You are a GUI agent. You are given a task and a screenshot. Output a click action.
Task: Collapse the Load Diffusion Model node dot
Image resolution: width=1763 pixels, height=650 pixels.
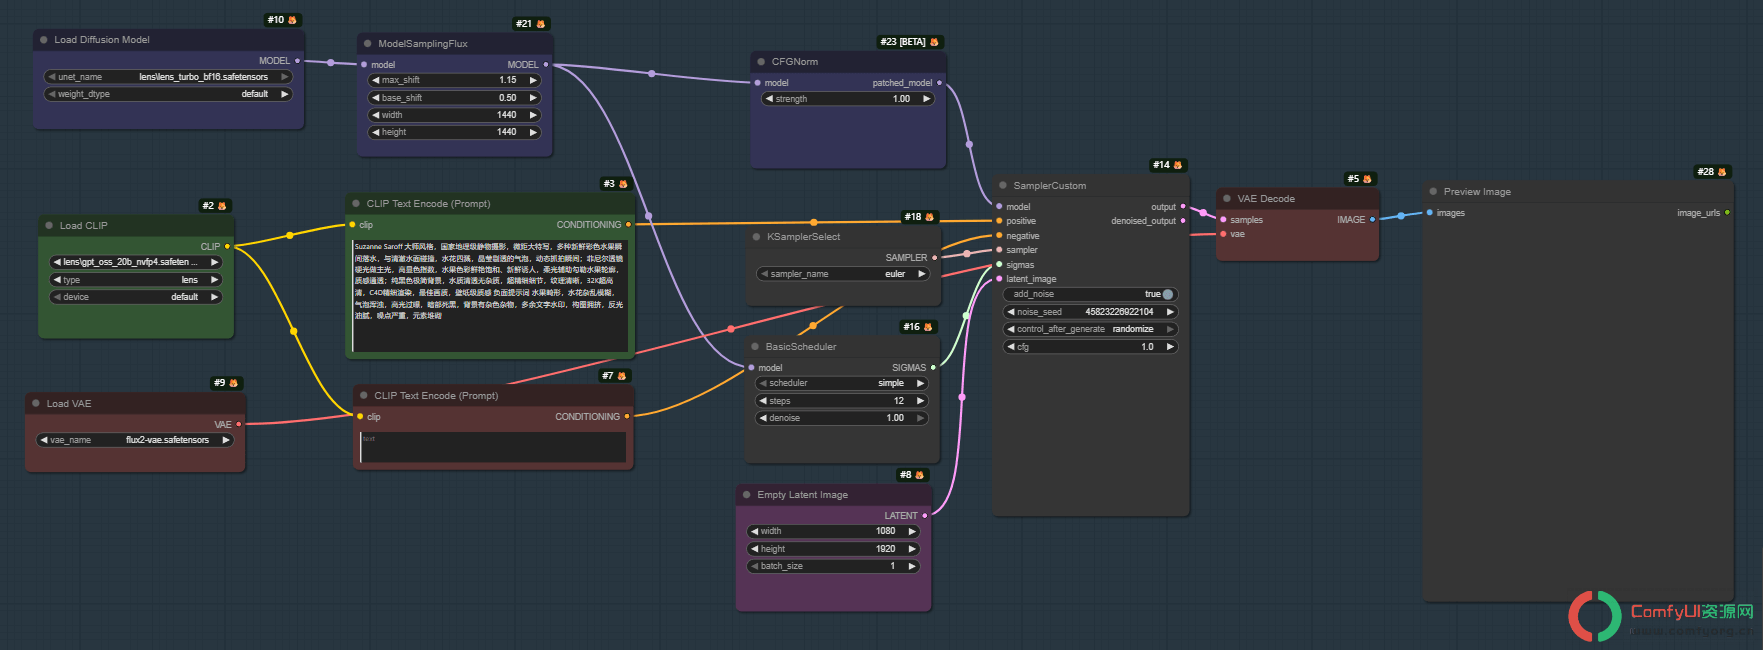(44, 40)
